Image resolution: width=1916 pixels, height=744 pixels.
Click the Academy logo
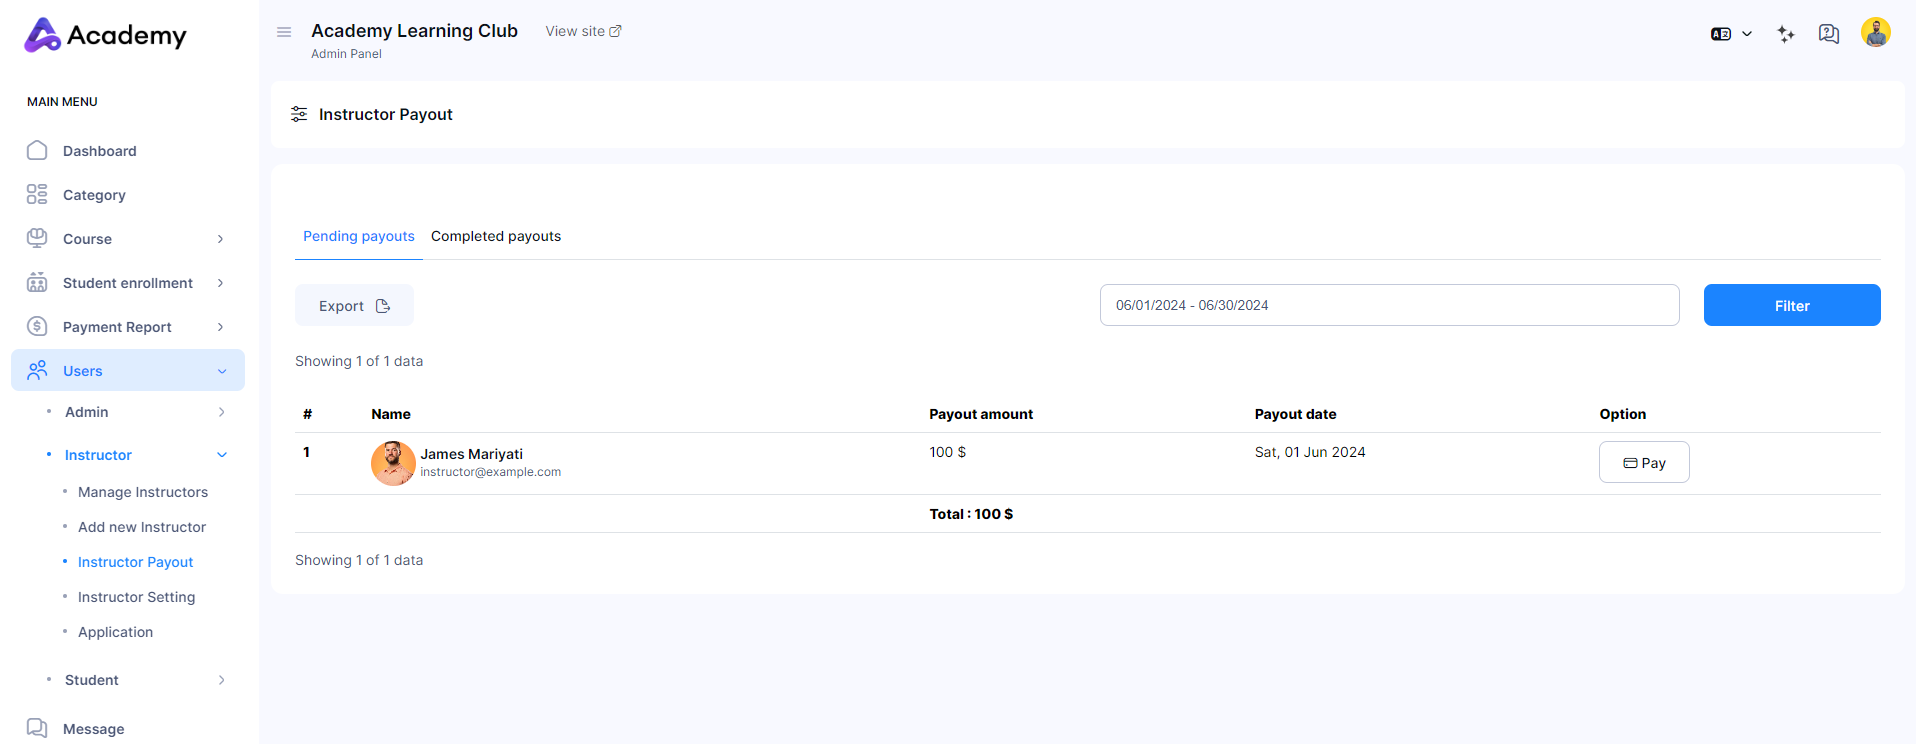pyautogui.click(x=105, y=35)
